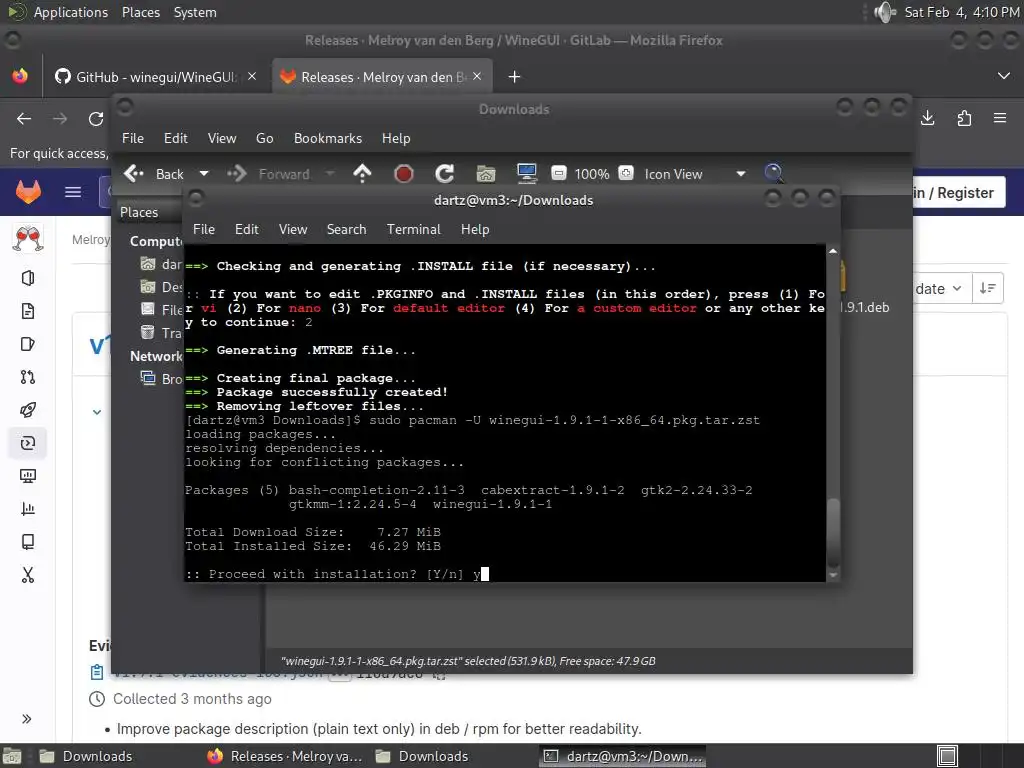
Task: Open Firefox downloads panel icon
Action: [927, 118]
